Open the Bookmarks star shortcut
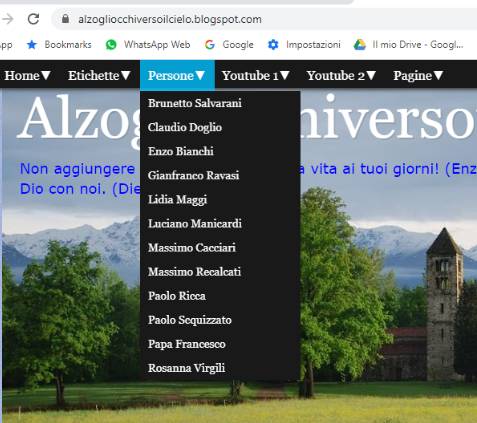This screenshot has height=423, width=477. (32, 44)
